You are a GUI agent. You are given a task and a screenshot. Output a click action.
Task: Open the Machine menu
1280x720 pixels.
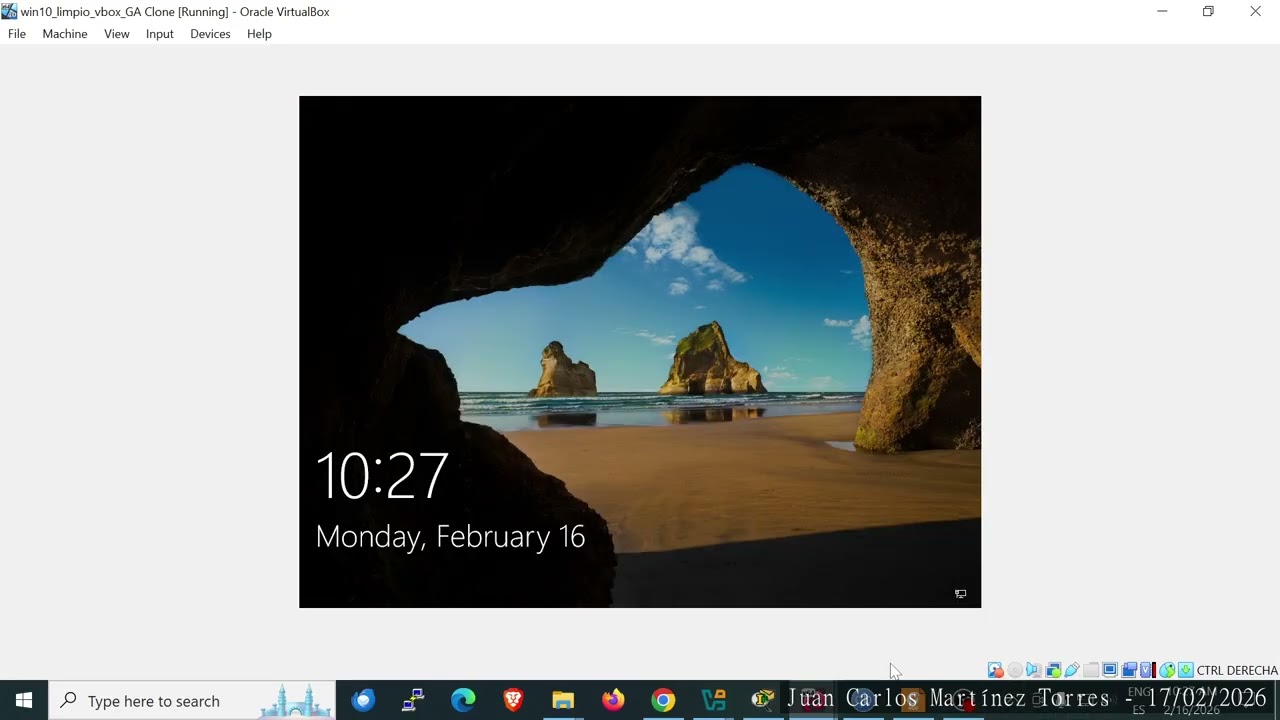click(65, 34)
